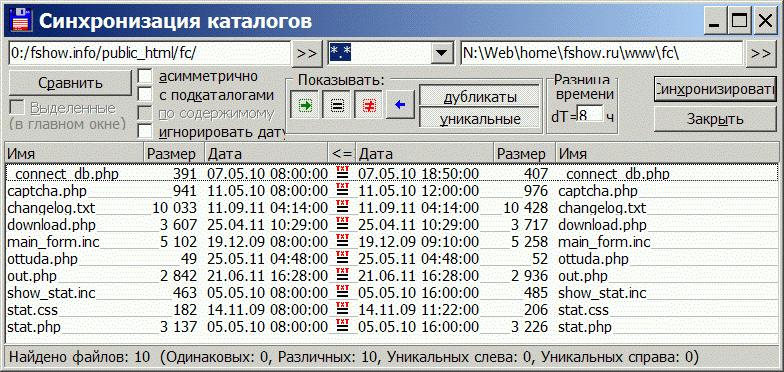The height and width of the screenshot is (372, 784).
Task: Click the blue left-arrow direction button
Action: pyautogui.click(x=400, y=104)
